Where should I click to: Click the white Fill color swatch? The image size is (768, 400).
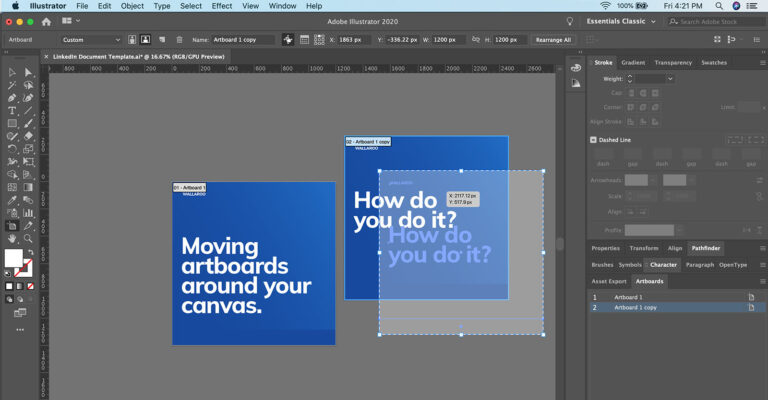tap(14, 258)
